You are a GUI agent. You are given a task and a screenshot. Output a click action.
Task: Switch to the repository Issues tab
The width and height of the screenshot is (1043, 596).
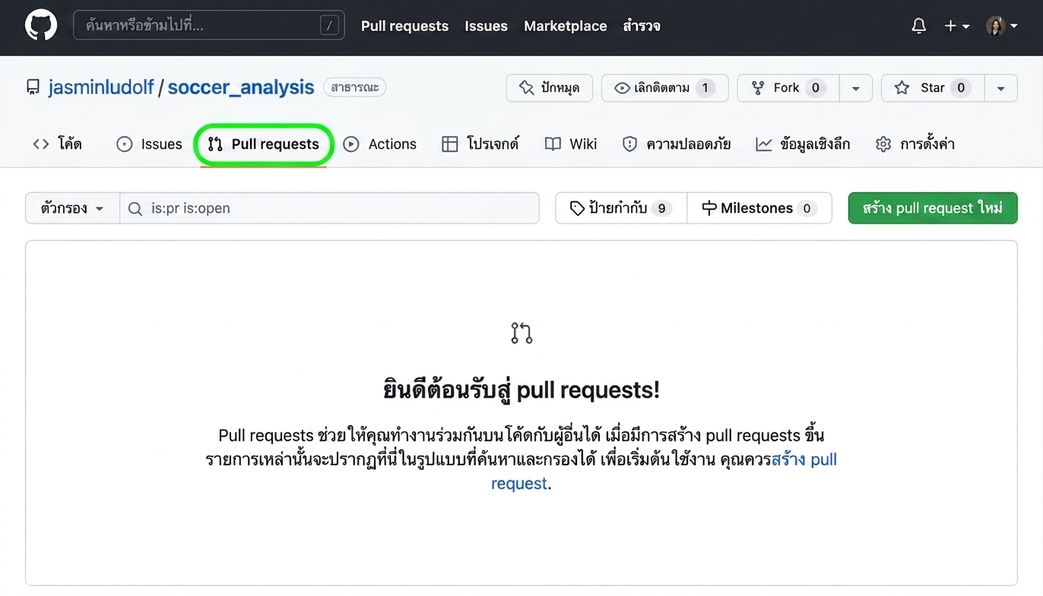coord(149,144)
